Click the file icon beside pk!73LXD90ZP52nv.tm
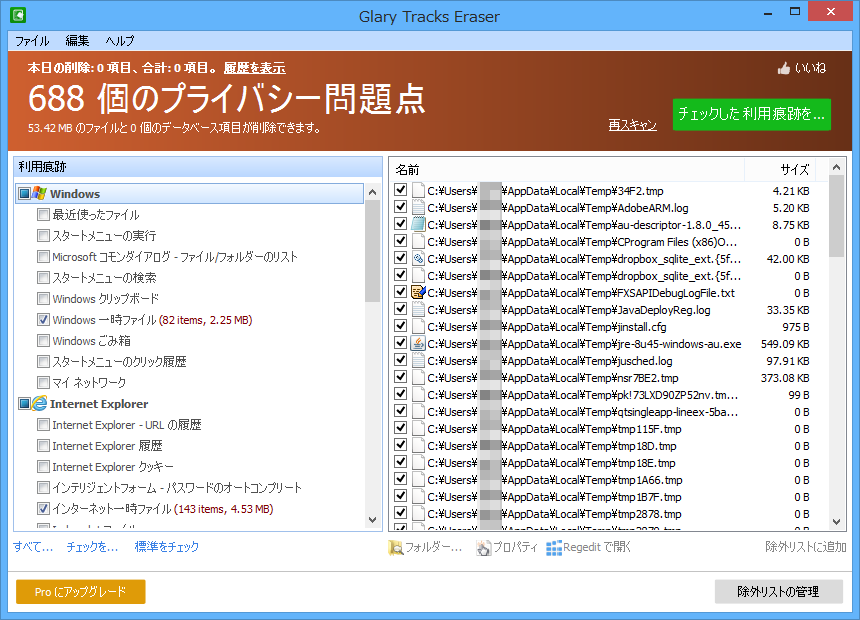Viewport: 860px width, 620px height. pyautogui.click(x=418, y=394)
